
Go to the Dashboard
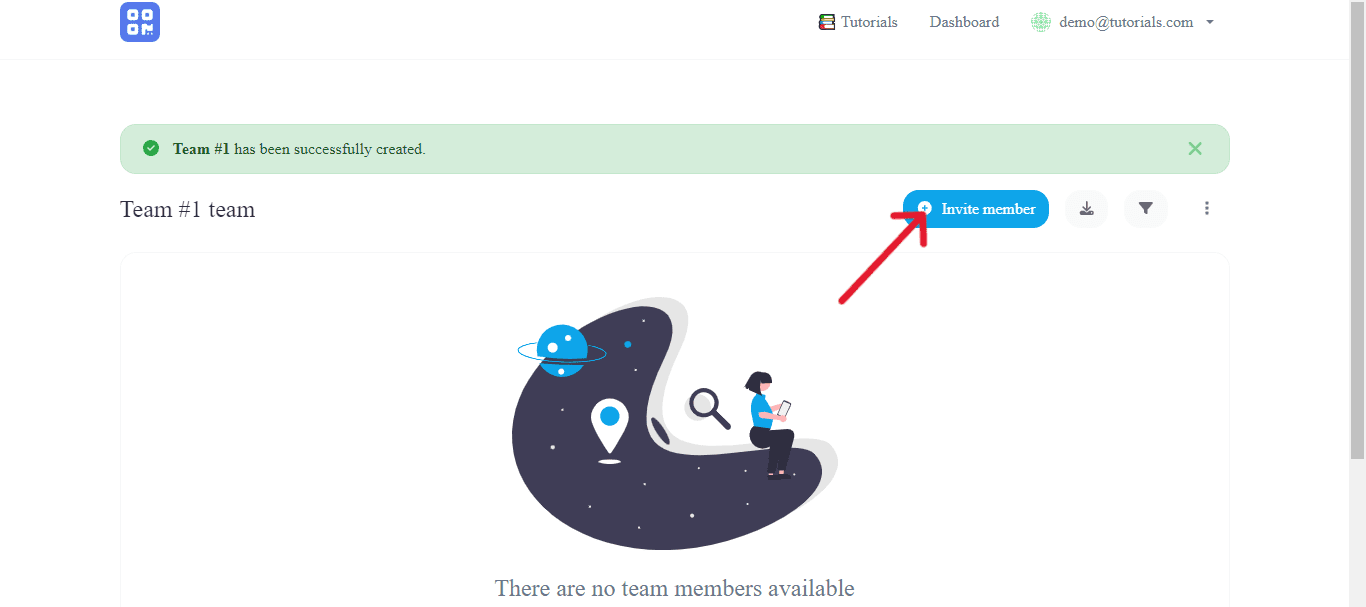coord(964,22)
